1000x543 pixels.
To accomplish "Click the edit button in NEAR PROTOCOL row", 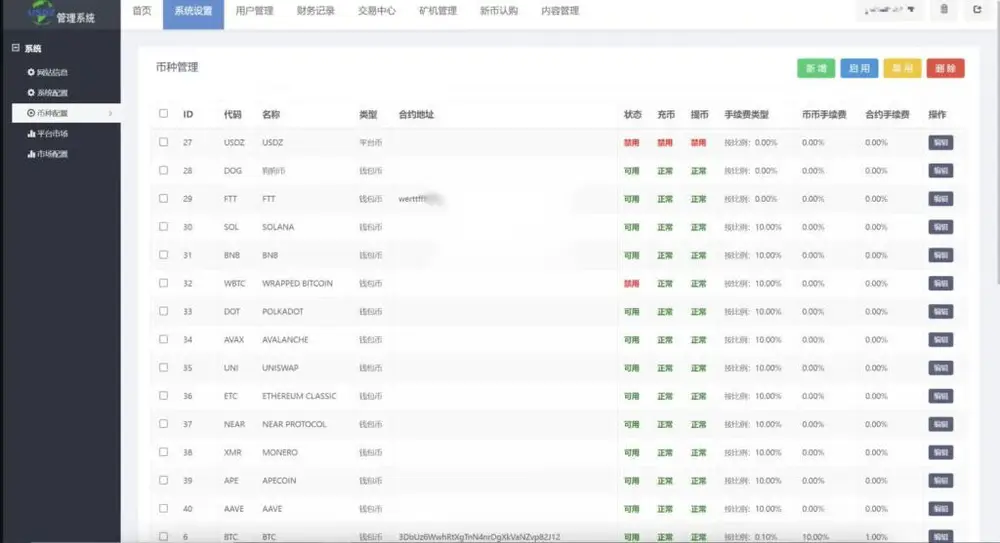I will tap(941, 424).
